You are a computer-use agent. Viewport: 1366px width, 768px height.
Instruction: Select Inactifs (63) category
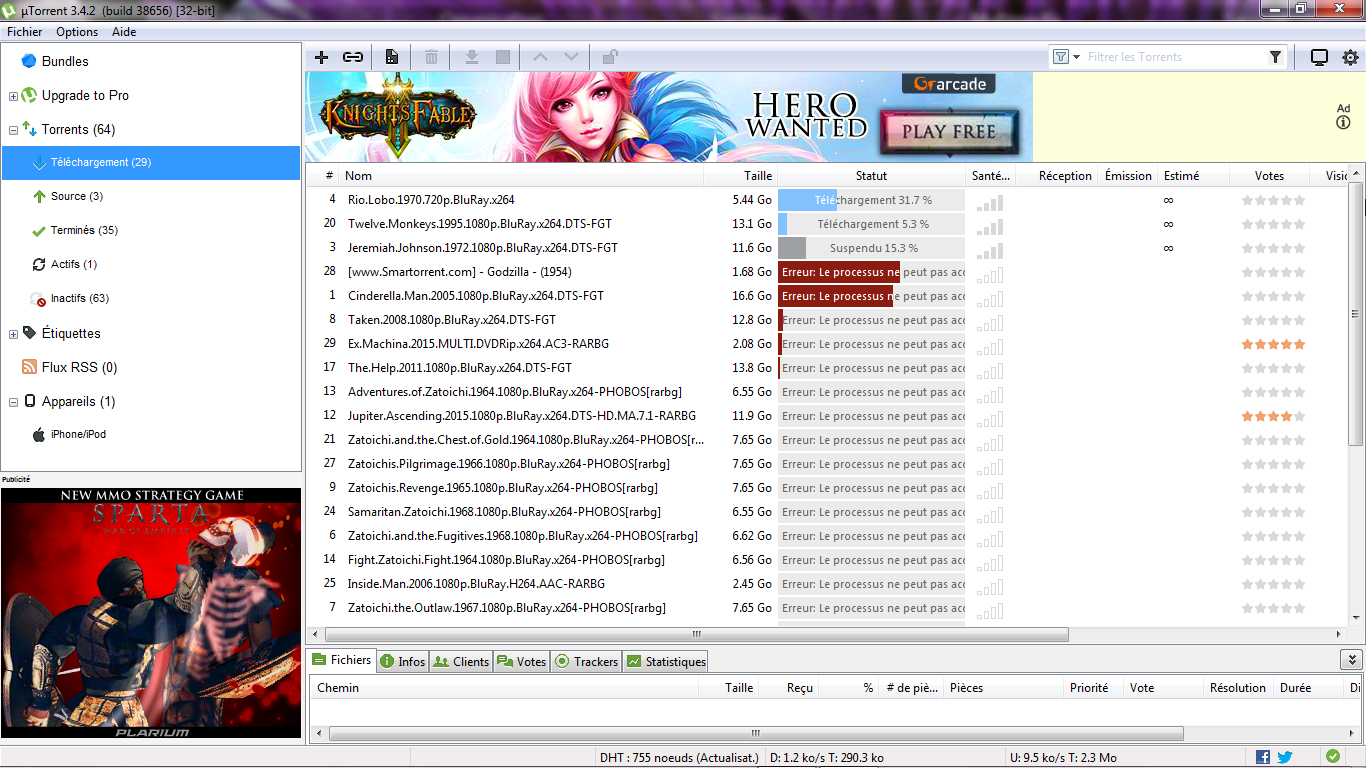[x=80, y=298]
